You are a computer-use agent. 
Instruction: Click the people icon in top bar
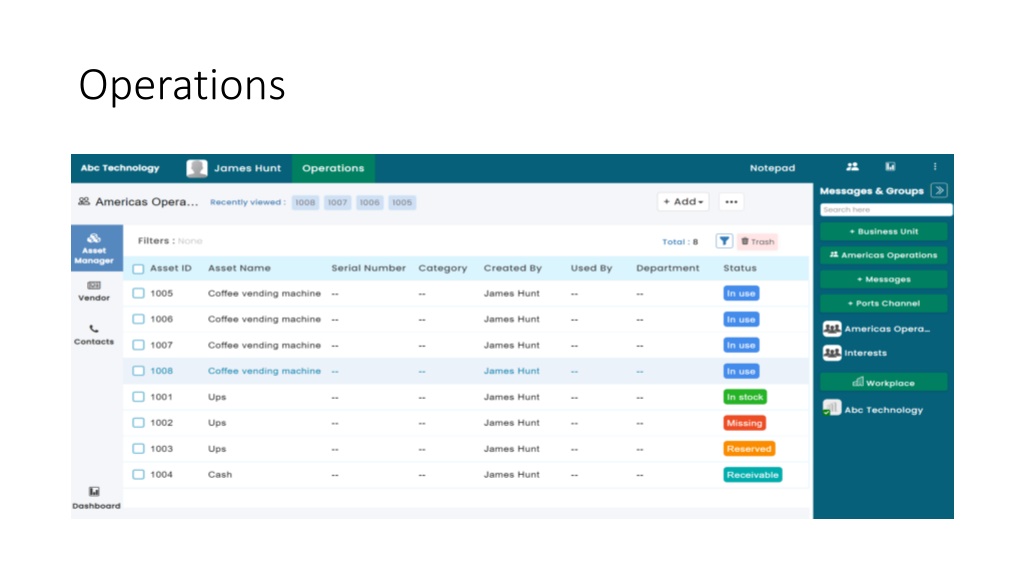[852, 167]
